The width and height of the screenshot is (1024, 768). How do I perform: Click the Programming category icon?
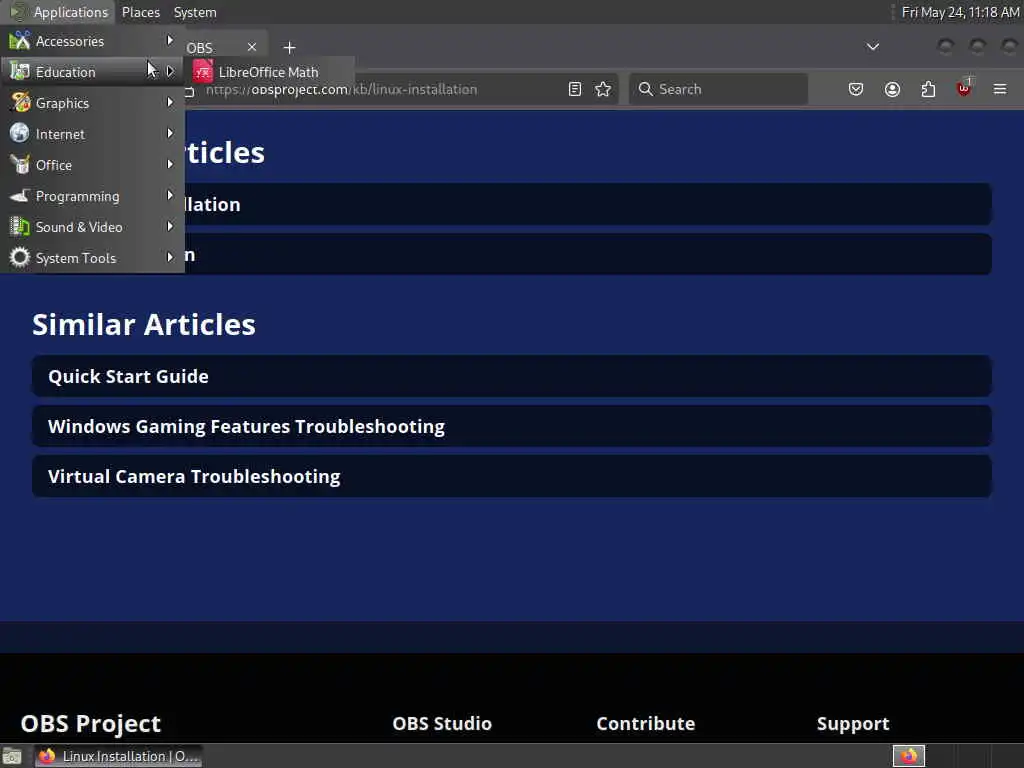point(20,195)
